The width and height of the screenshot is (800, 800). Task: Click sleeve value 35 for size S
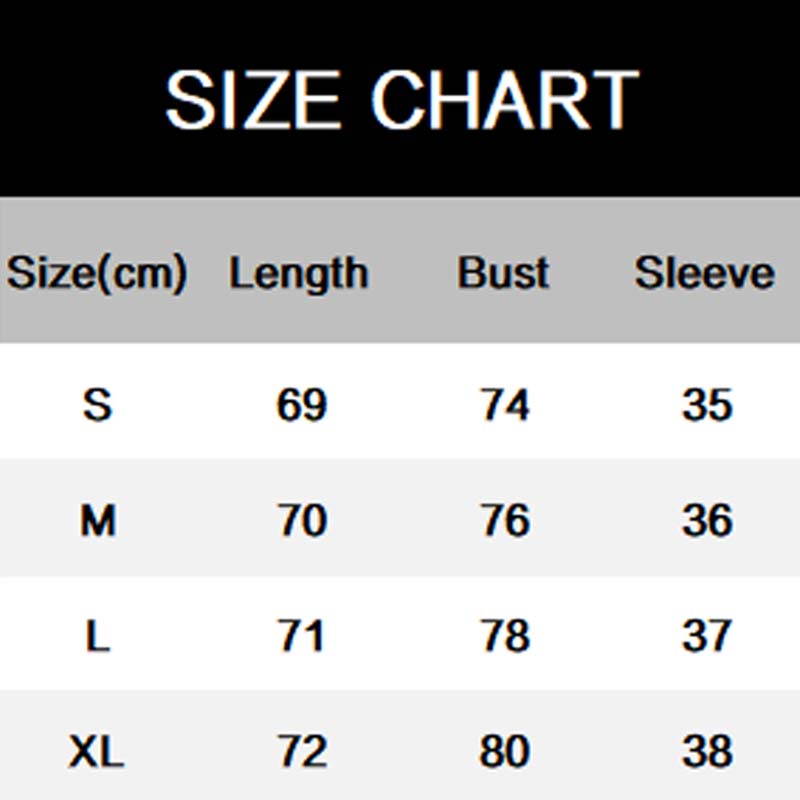(x=707, y=405)
